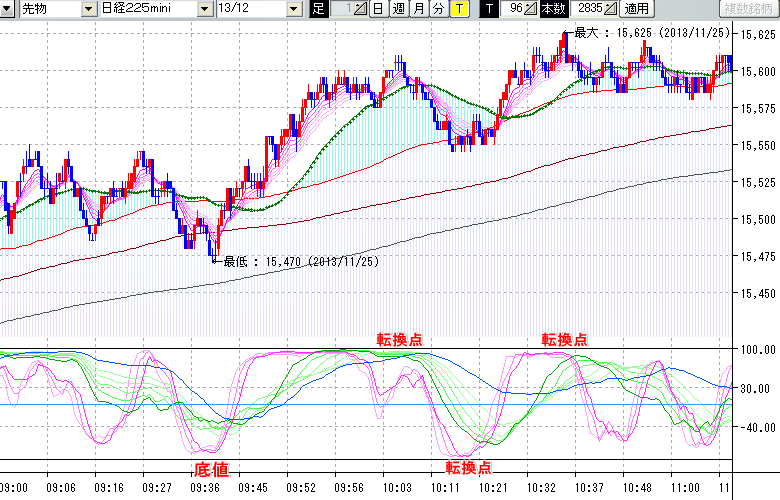Click the 本数 bar count input field
The width and height of the screenshot is (780, 500).
(586, 9)
